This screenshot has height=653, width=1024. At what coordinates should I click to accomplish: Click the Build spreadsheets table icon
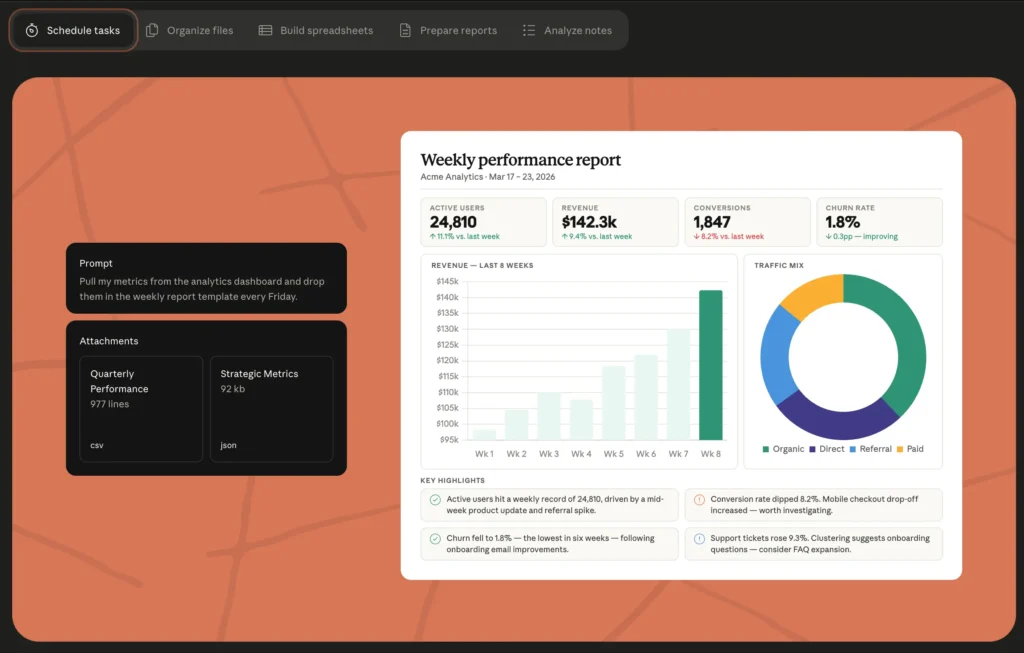[x=265, y=30]
